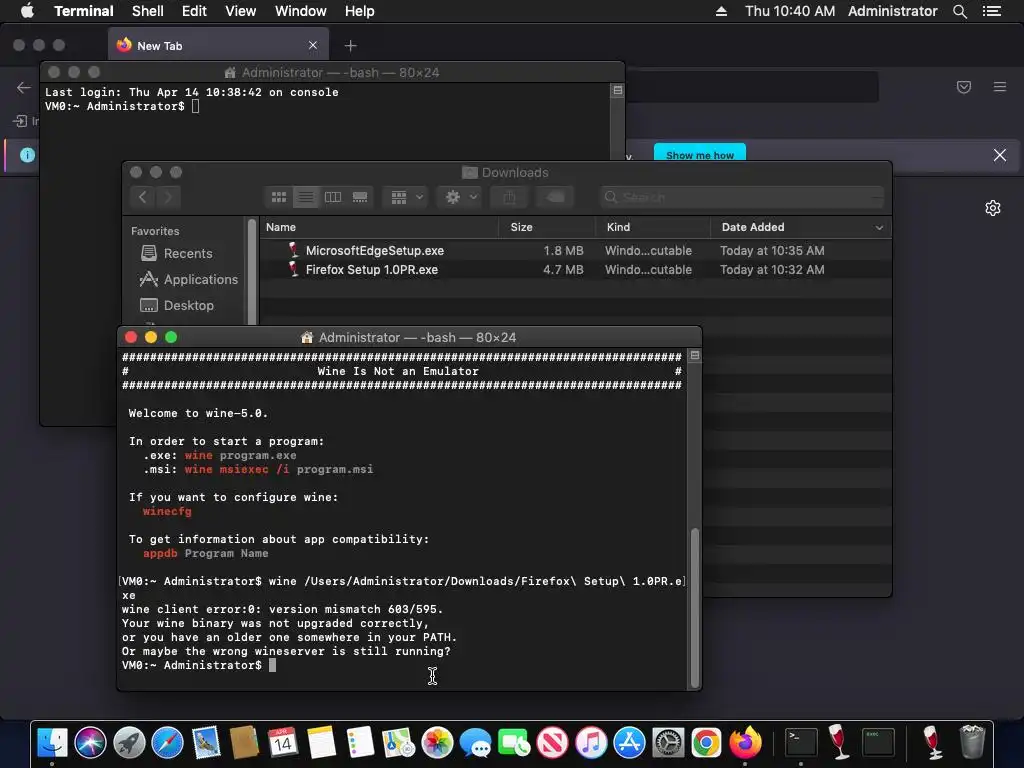This screenshot has width=1024, height=768.
Task: Open Reminders app in Dock
Action: click(360, 743)
